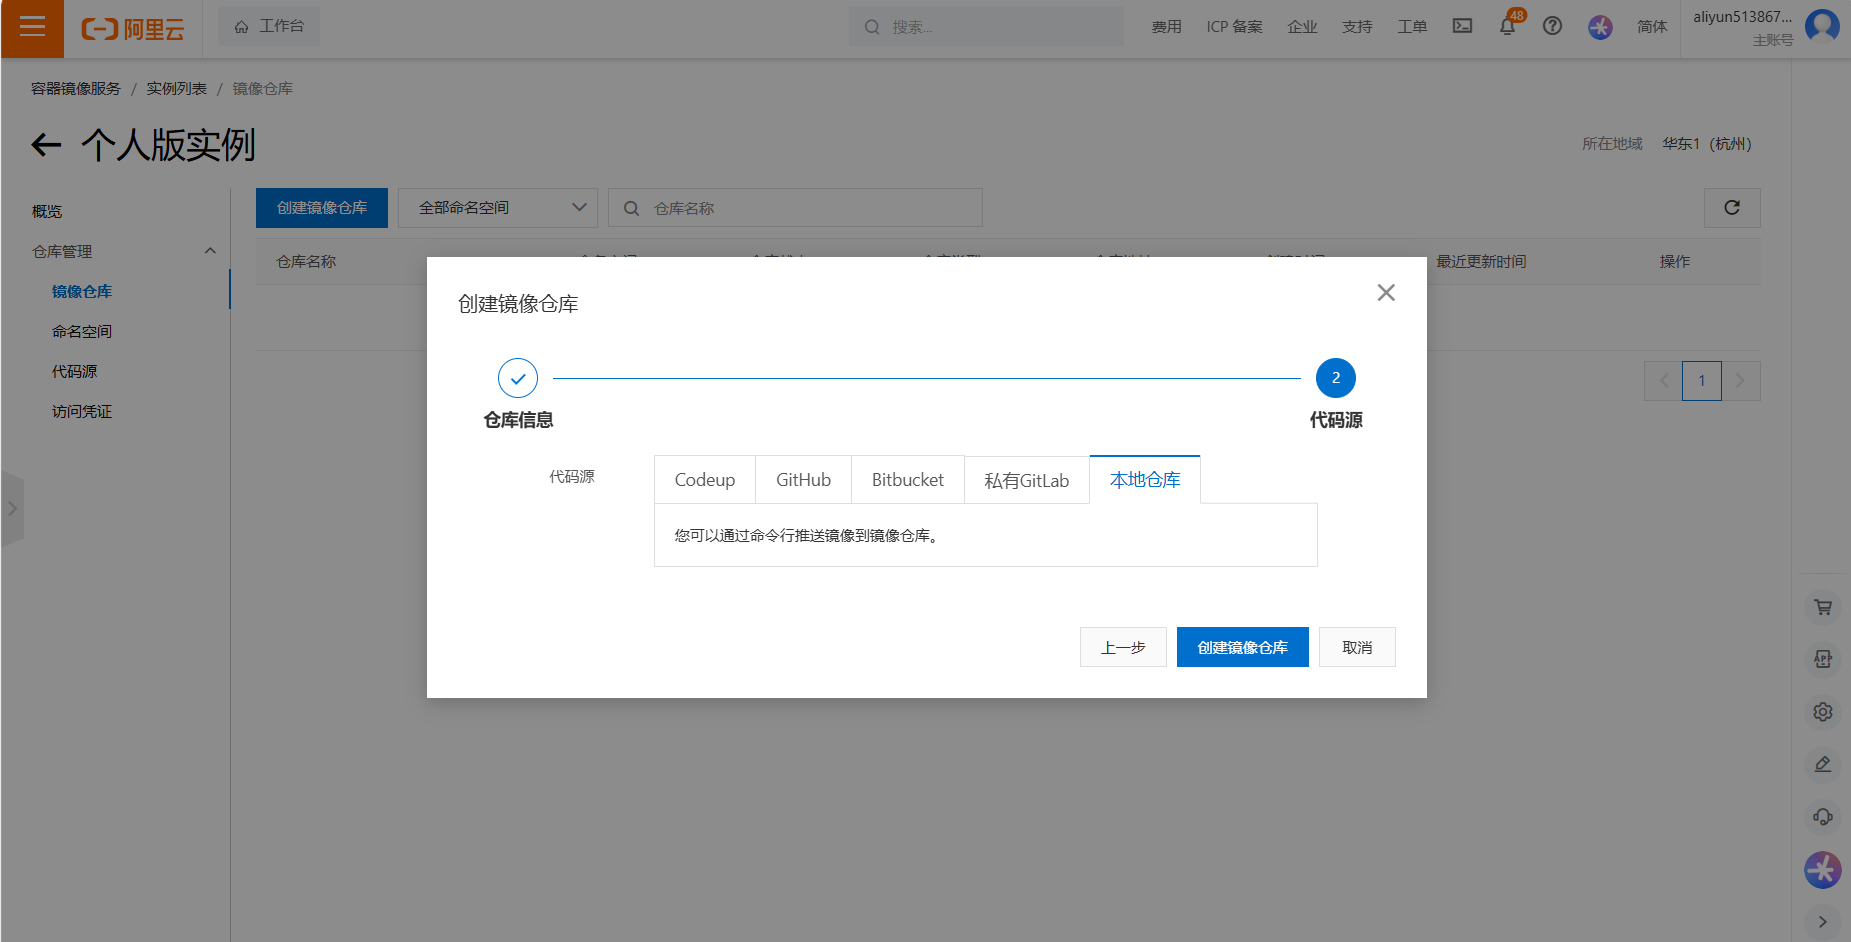Expand the collapsed left side panel handle

tap(12, 509)
